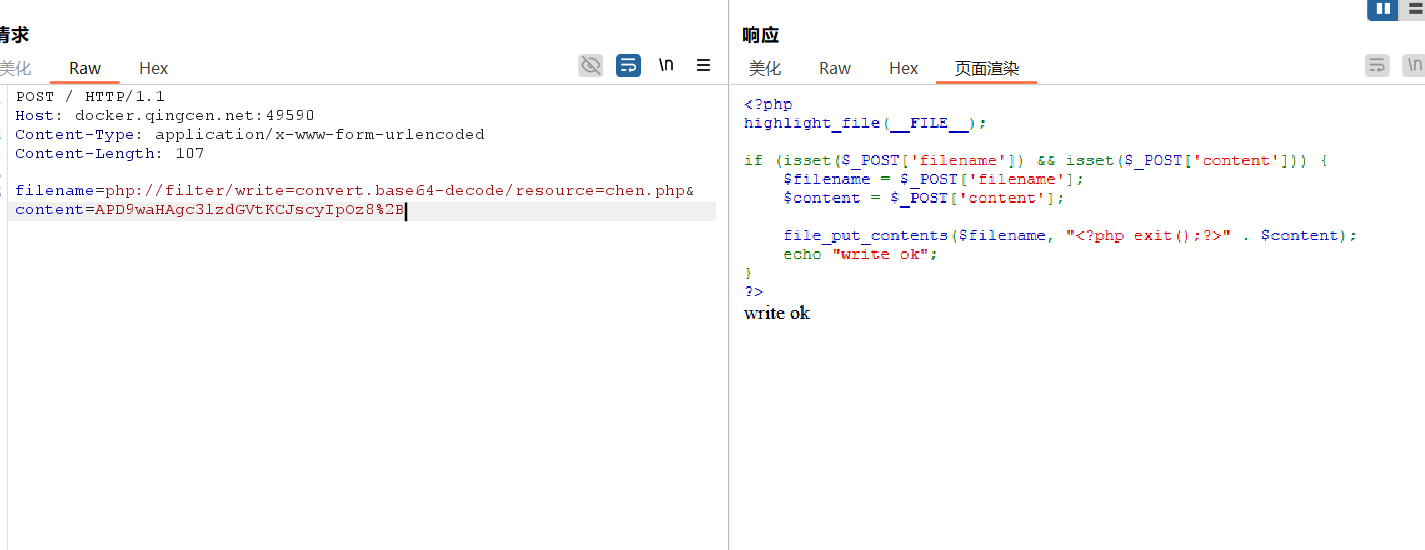
Task: Select the response 页面渲染 tab
Action: click(987, 68)
